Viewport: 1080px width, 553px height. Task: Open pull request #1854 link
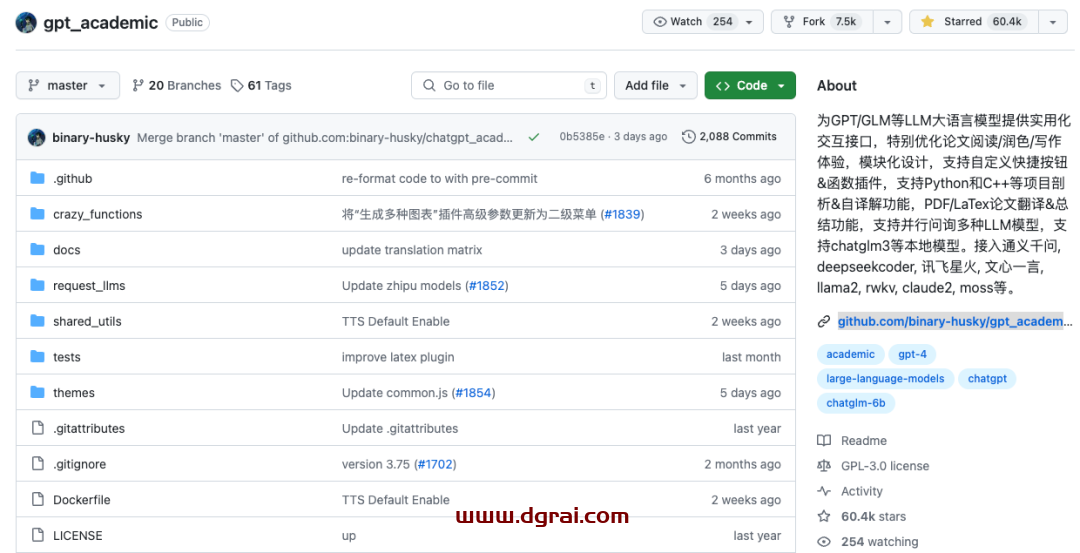coord(473,393)
